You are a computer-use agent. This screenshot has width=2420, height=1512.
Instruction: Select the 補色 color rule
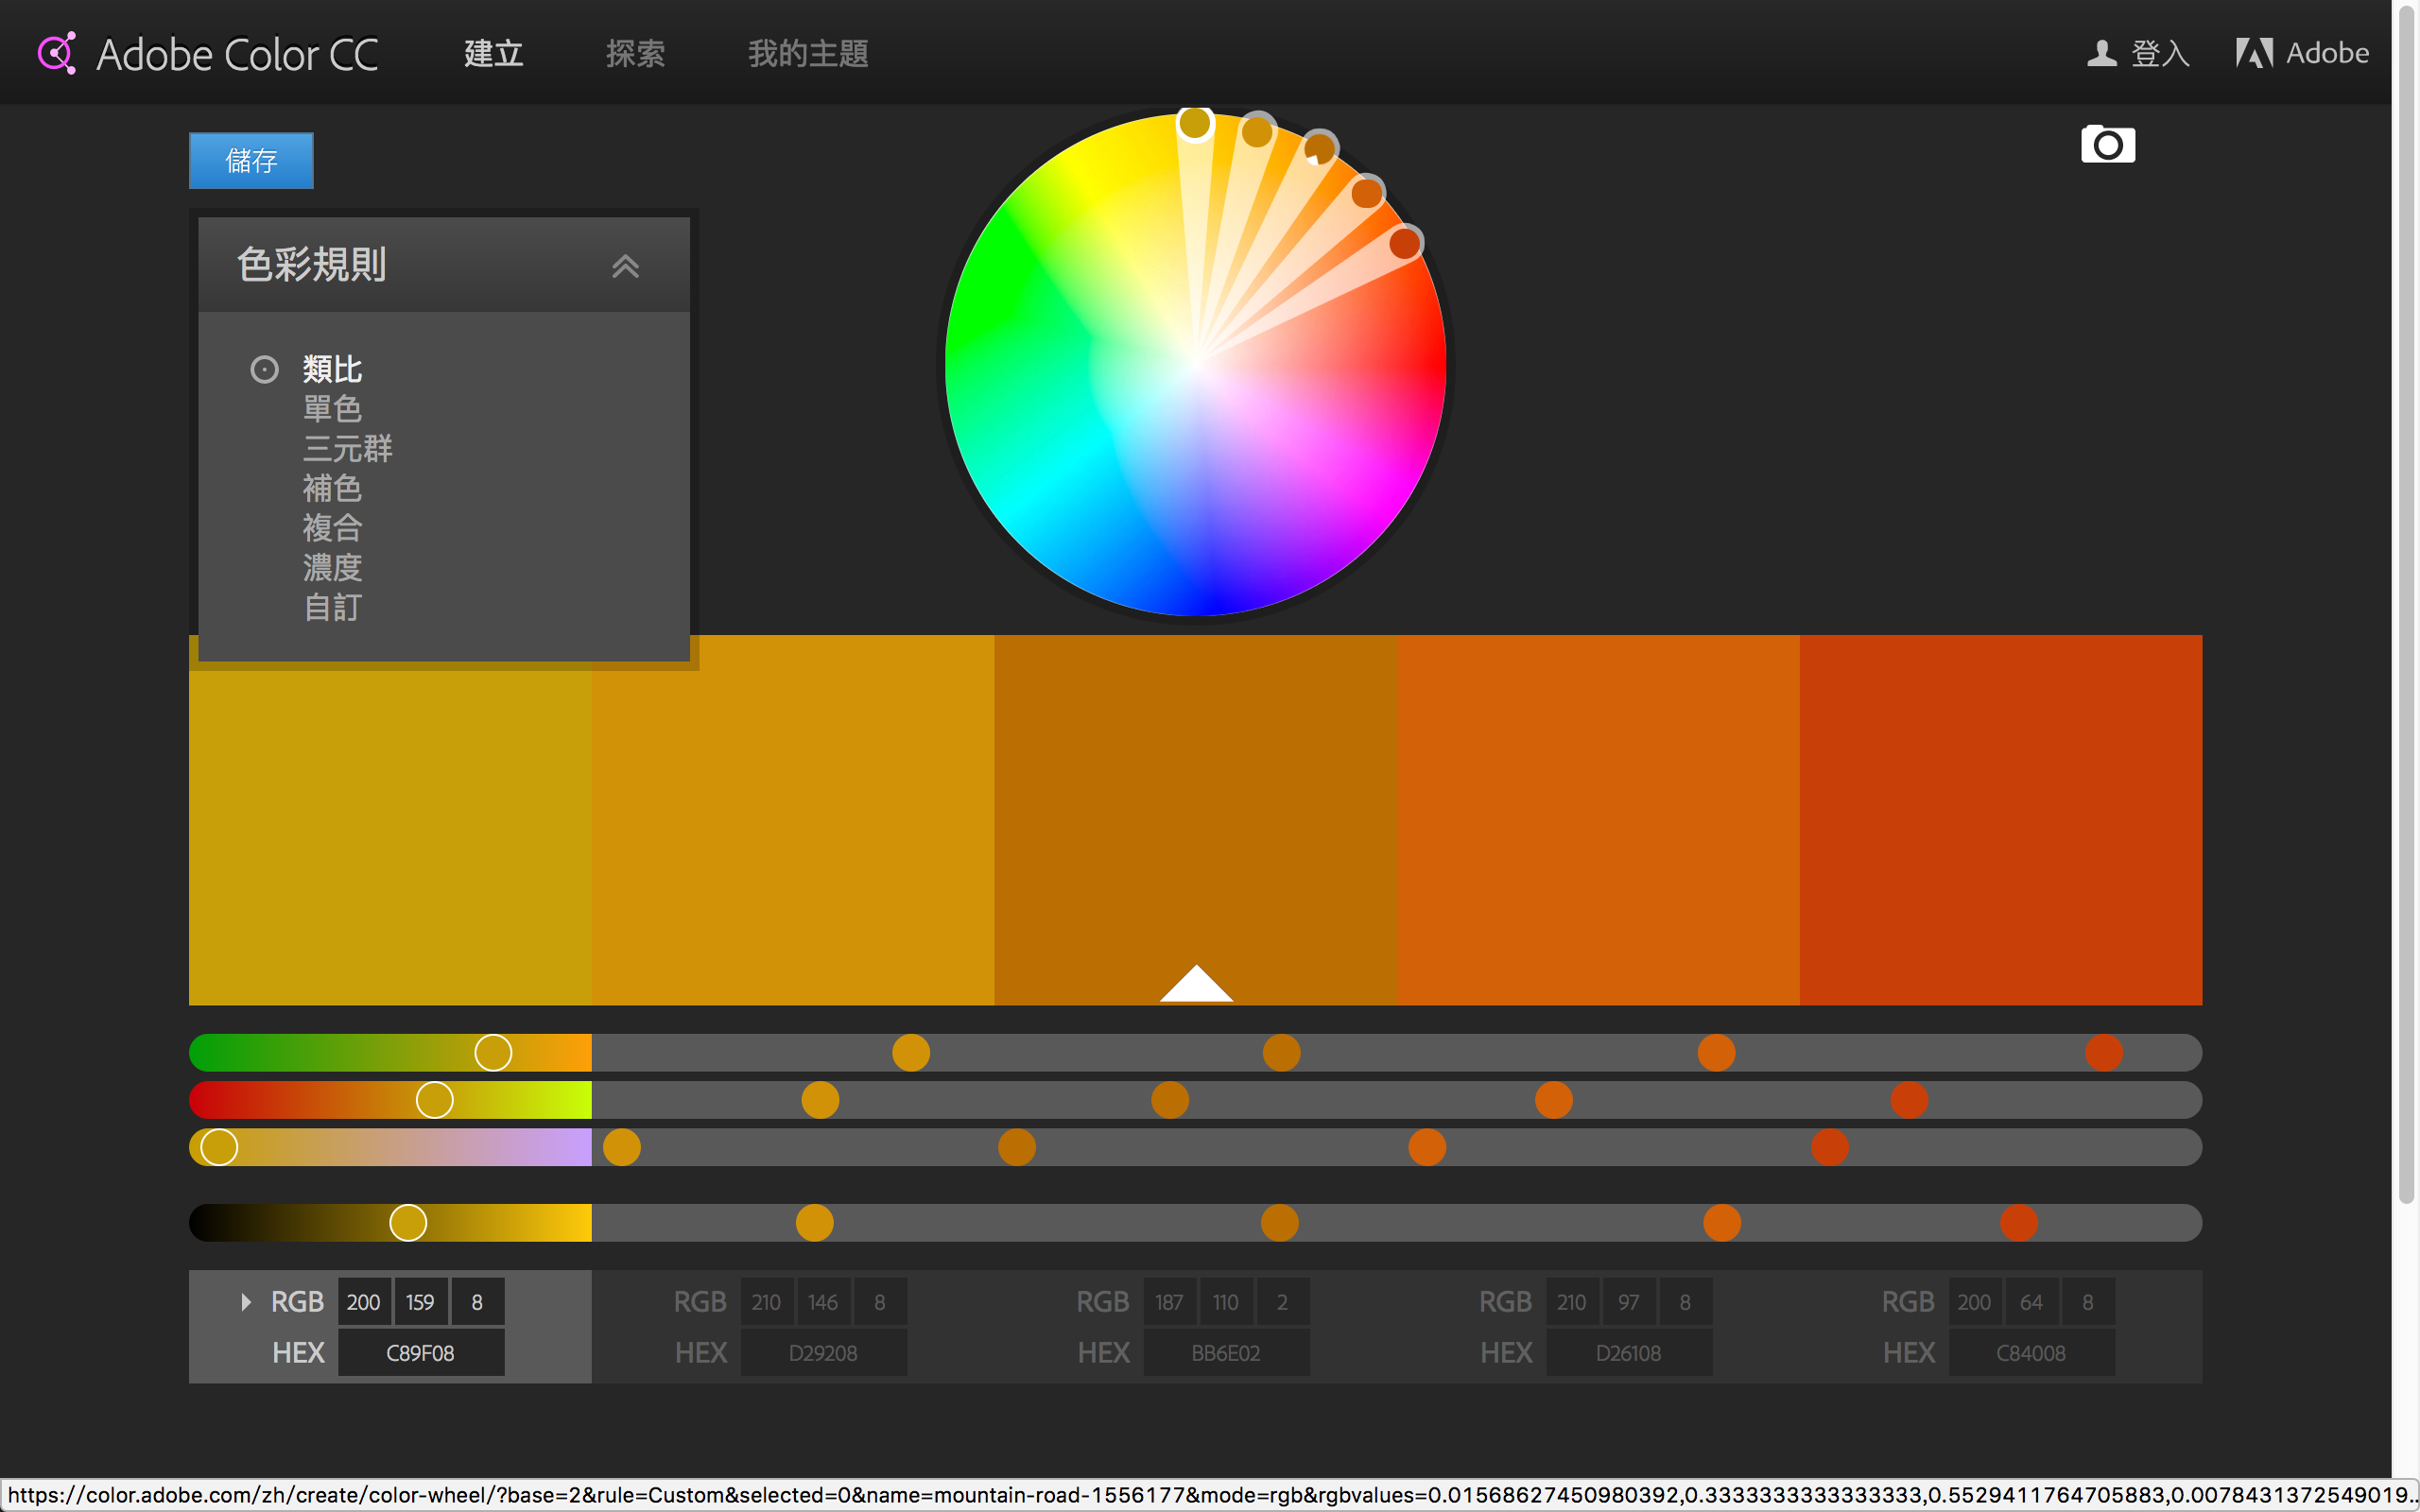(332, 489)
